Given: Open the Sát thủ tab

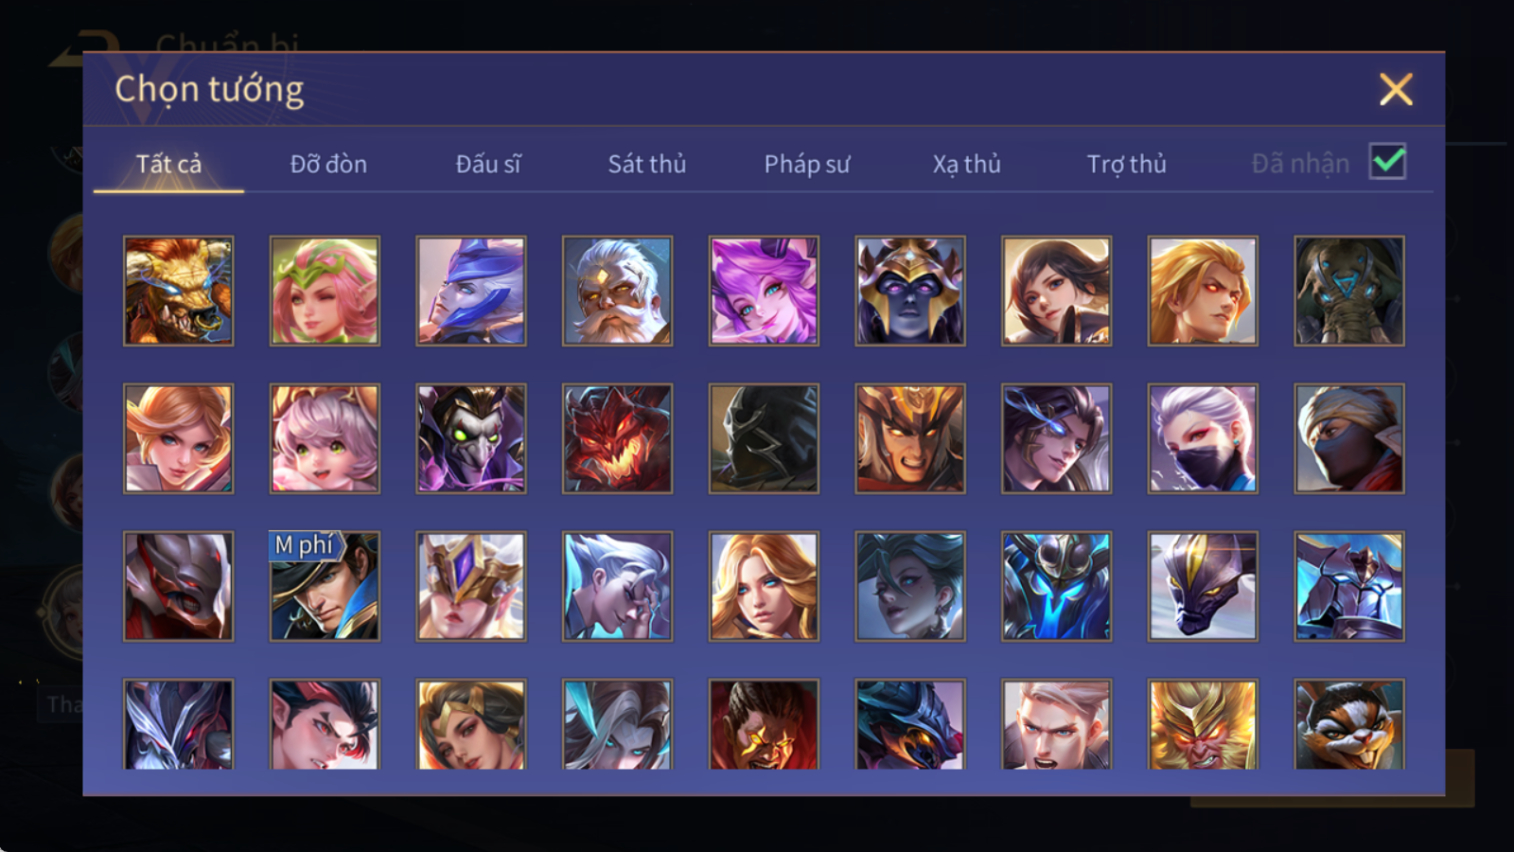Looking at the screenshot, I should tap(647, 164).
